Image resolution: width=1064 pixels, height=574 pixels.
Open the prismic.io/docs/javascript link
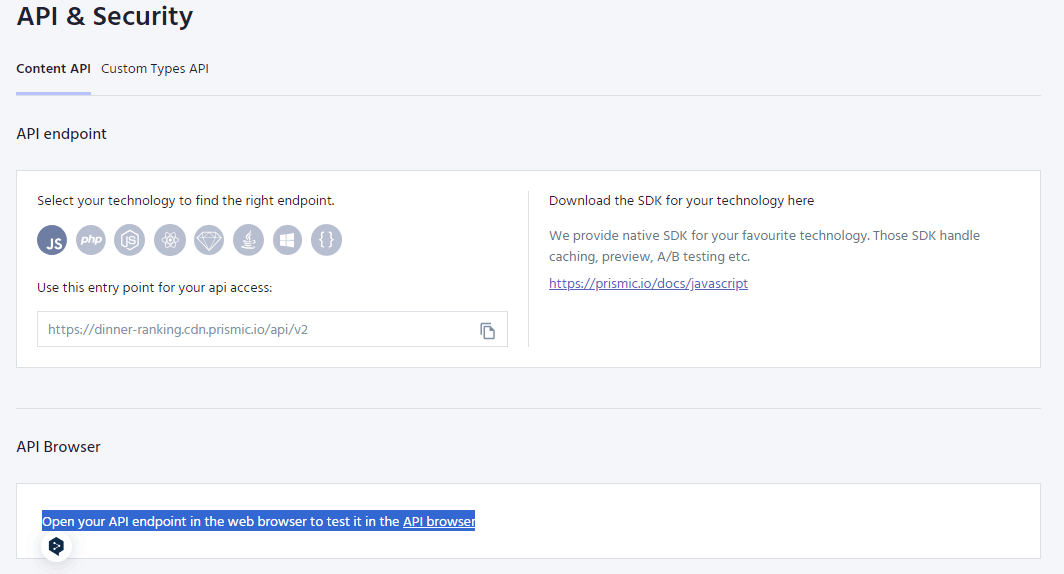pyautogui.click(x=648, y=284)
